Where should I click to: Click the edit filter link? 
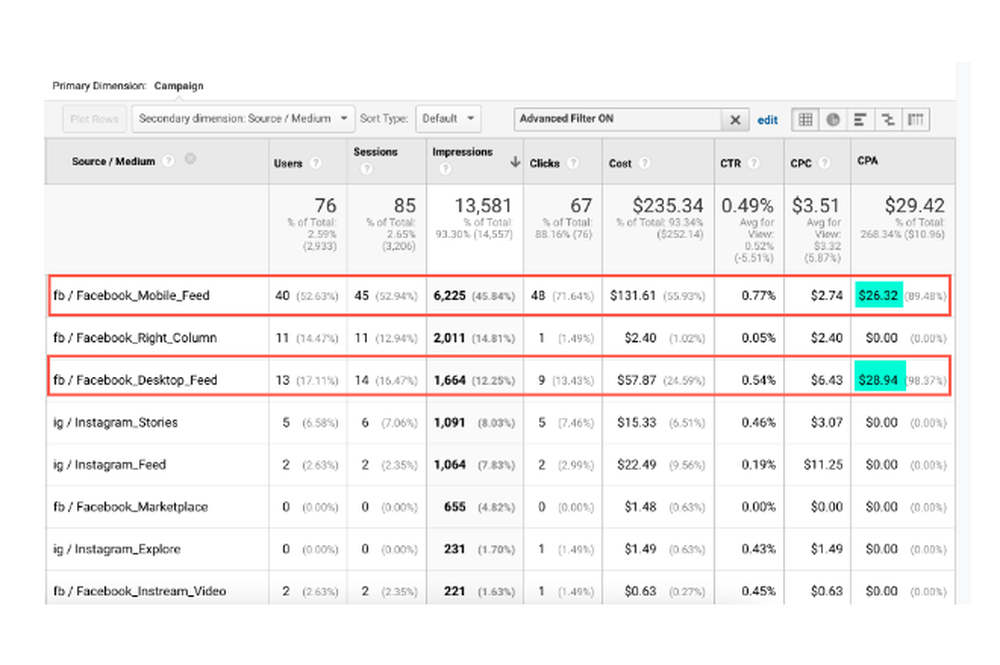tap(767, 120)
